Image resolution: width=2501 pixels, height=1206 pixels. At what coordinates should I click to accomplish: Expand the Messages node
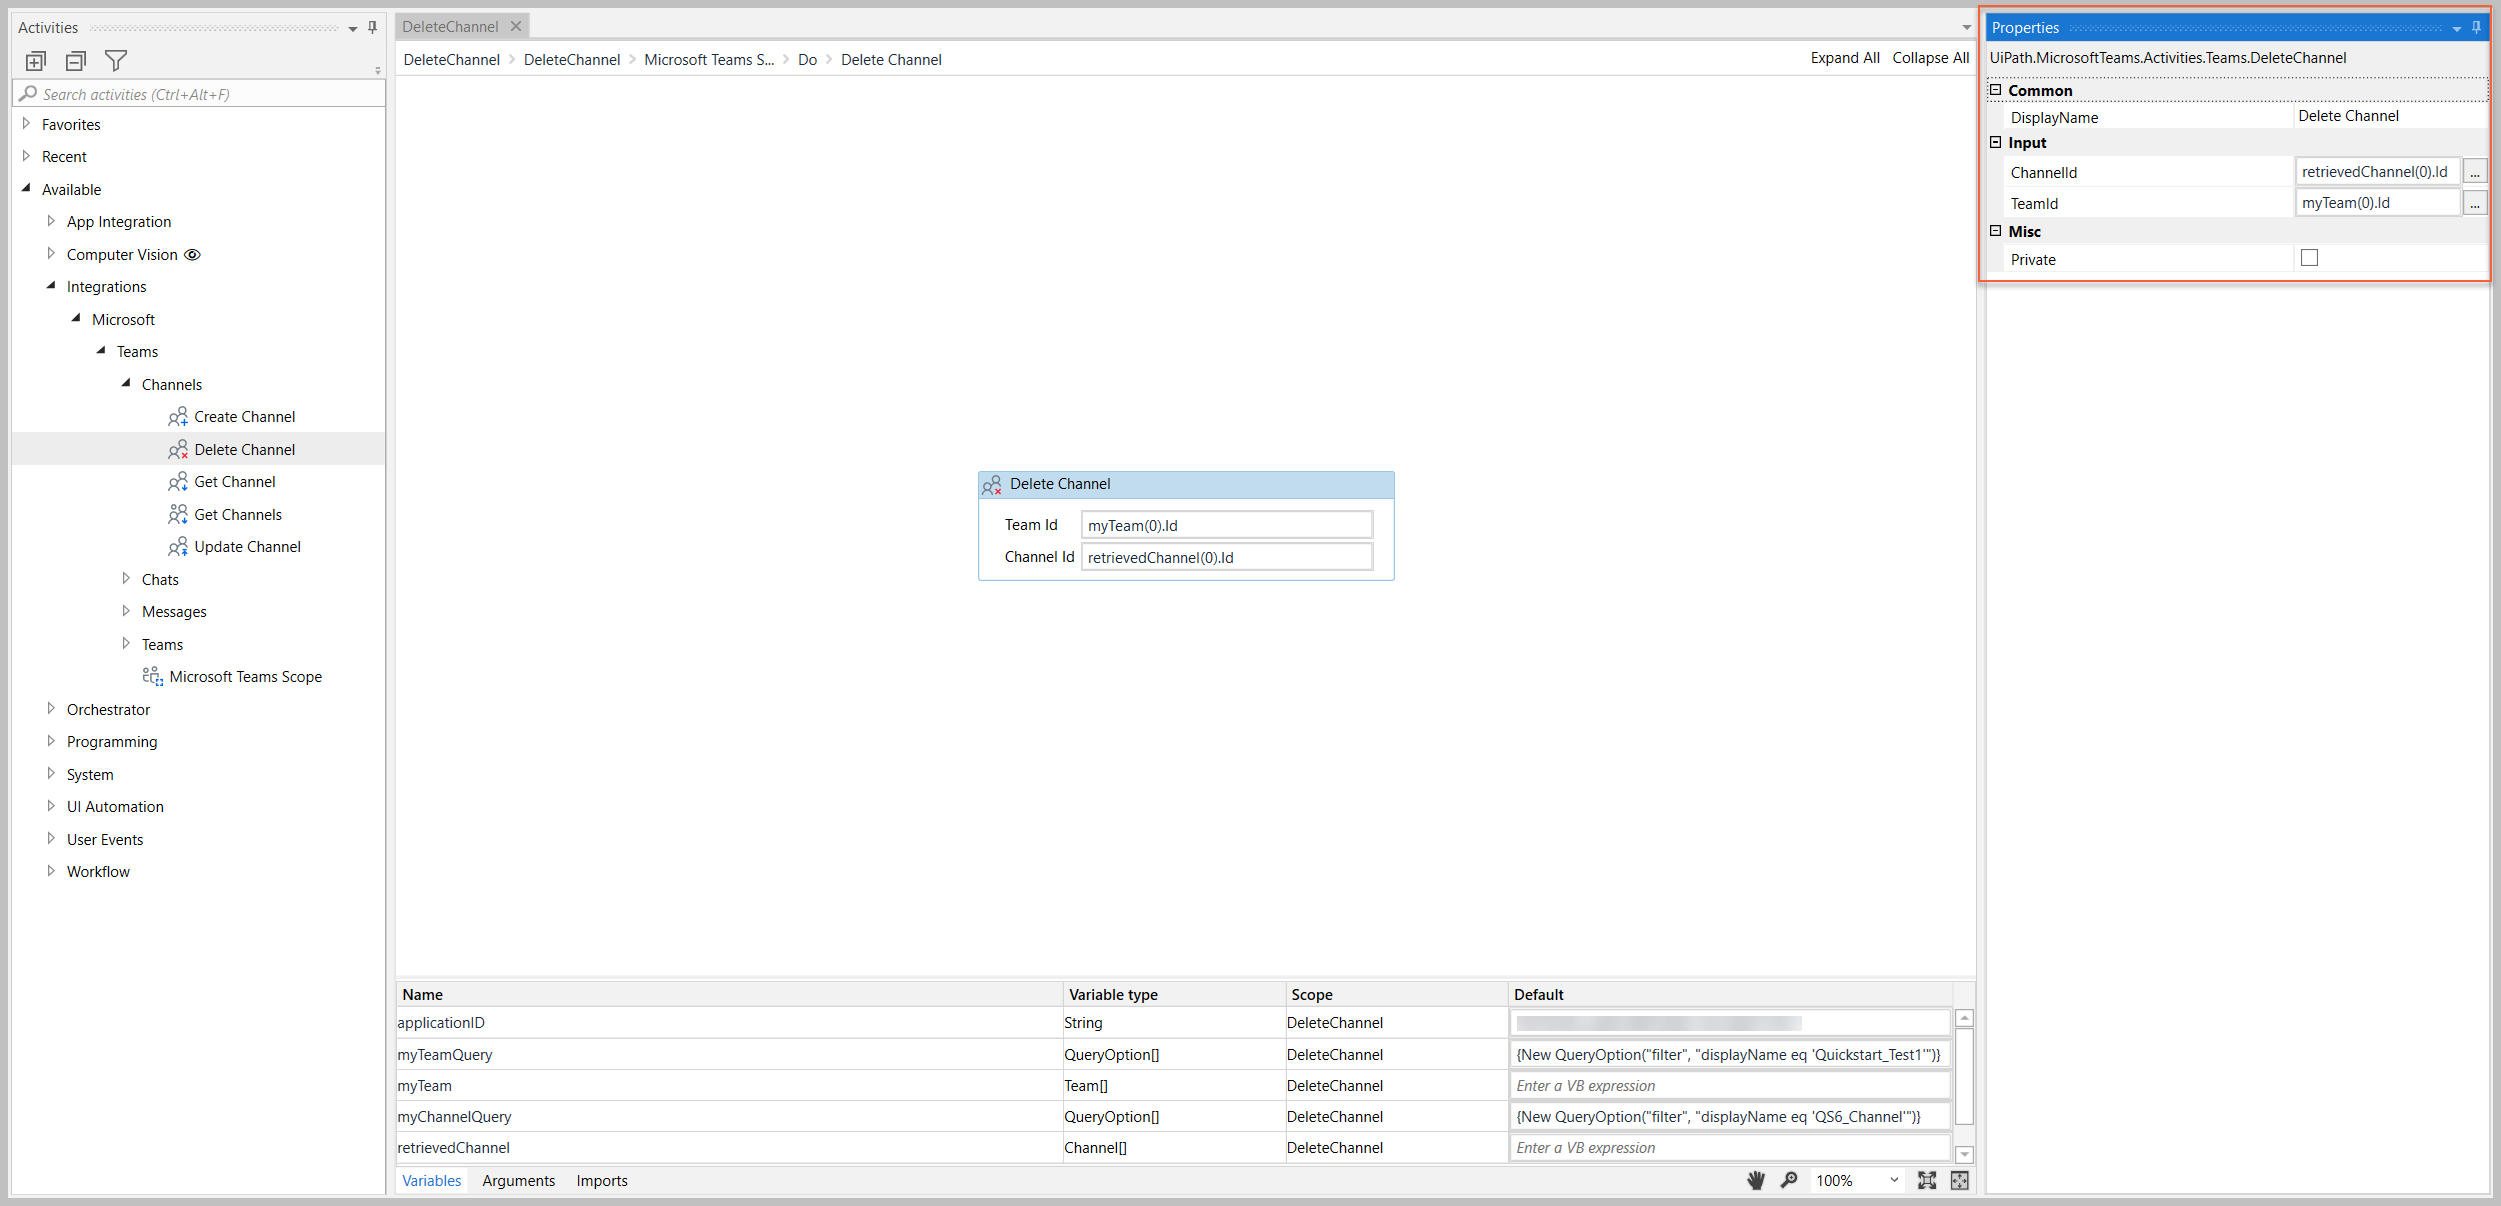[127, 611]
